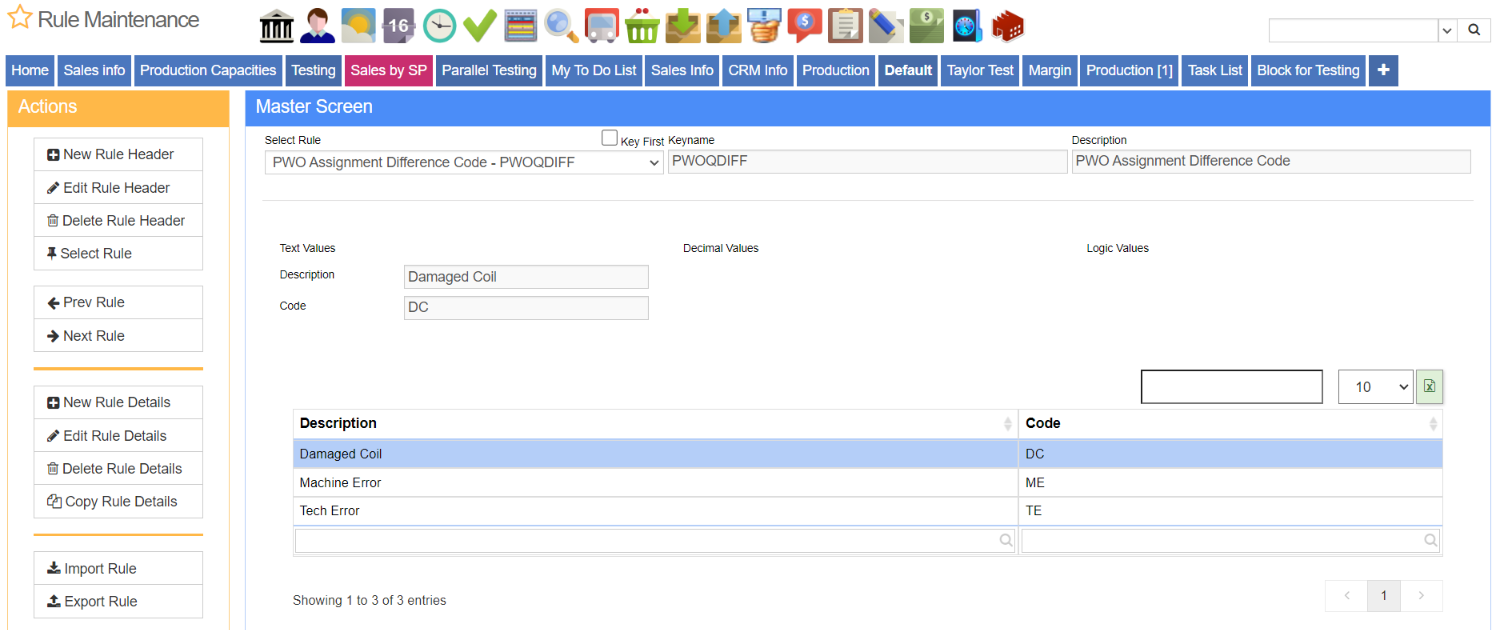Click Copy Rule Details
Screen dimensions: 1498x630
click(x=118, y=501)
